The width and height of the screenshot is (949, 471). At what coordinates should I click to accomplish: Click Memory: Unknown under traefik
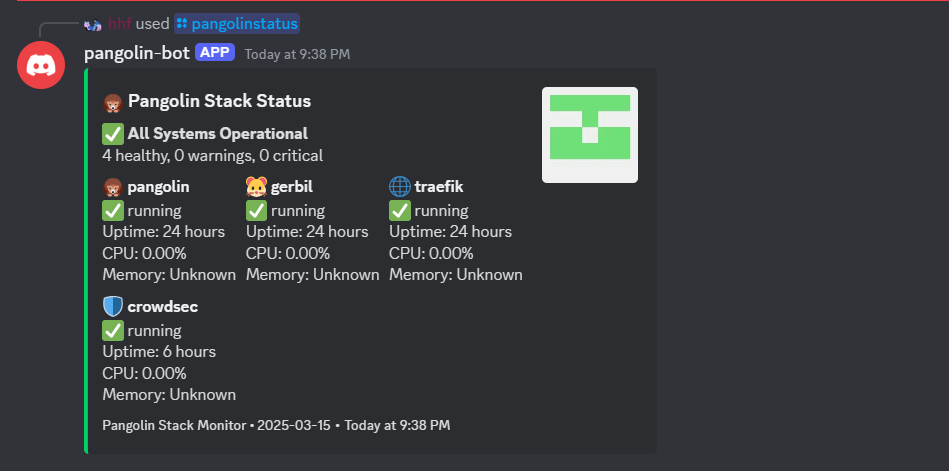tap(456, 275)
